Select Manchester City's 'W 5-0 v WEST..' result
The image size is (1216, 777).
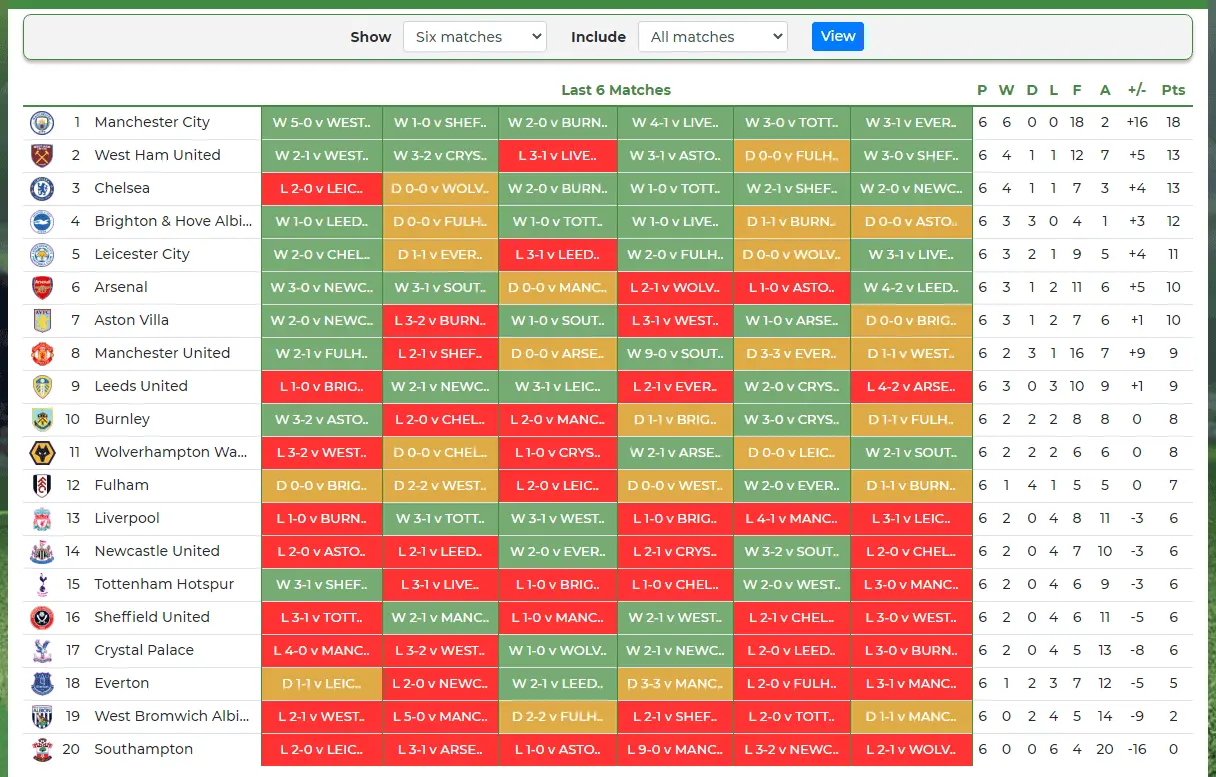321,123
